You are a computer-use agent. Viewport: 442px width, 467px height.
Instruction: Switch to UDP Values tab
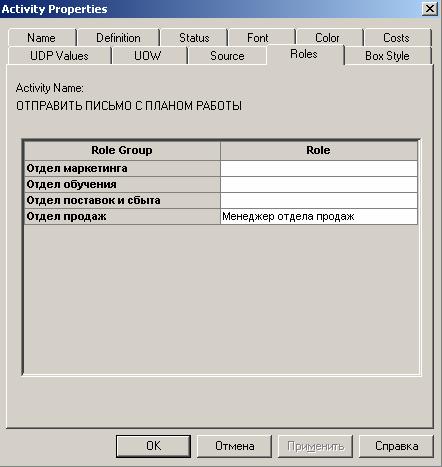tap(59, 56)
